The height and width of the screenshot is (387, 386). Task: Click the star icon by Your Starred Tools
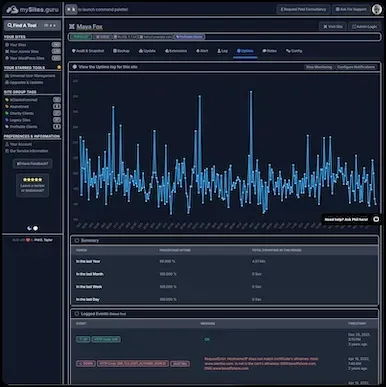(59, 67)
